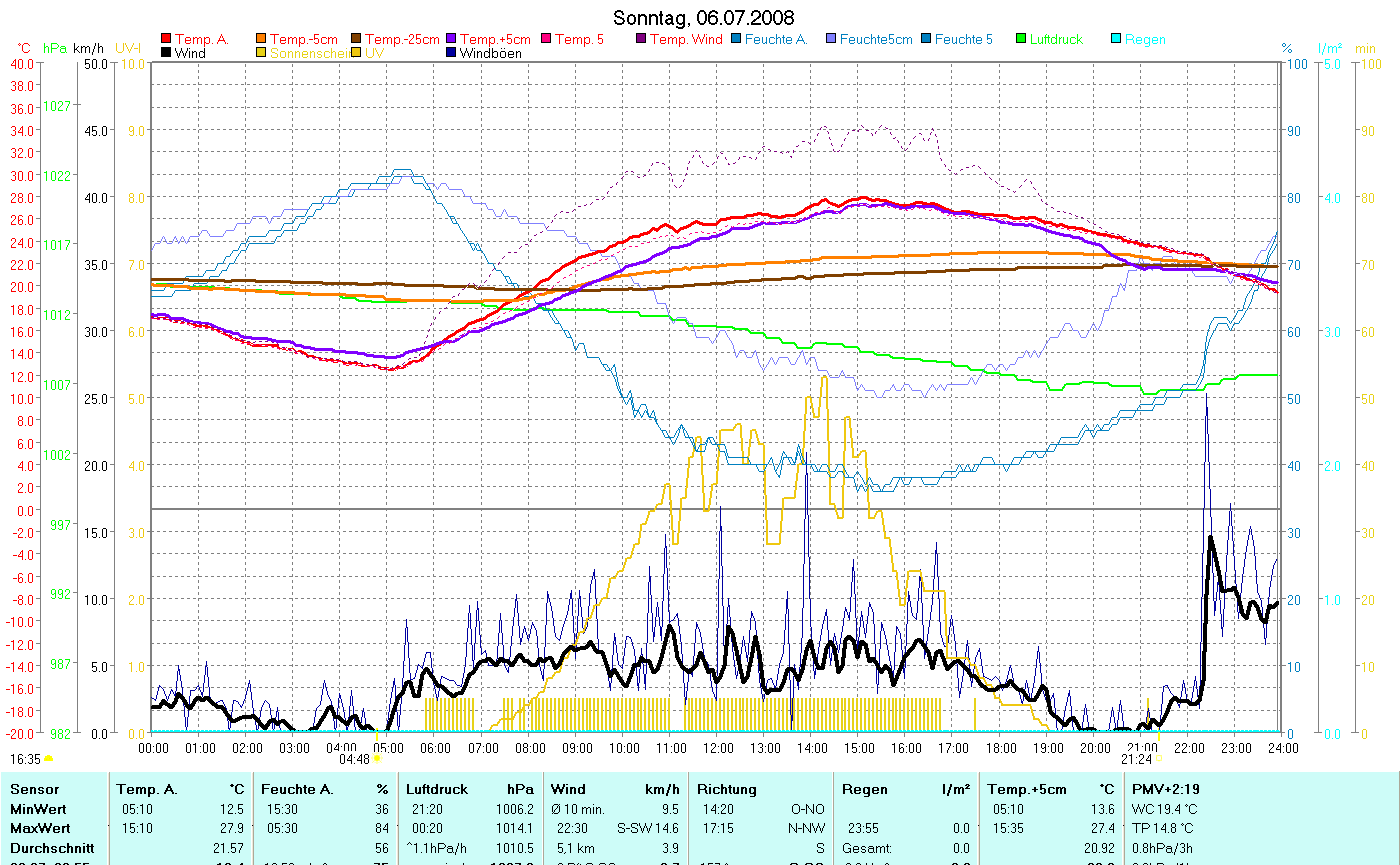Click the yellow sunrise marker at 04:48
Screen dimensions: 1400x865
(376, 759)
